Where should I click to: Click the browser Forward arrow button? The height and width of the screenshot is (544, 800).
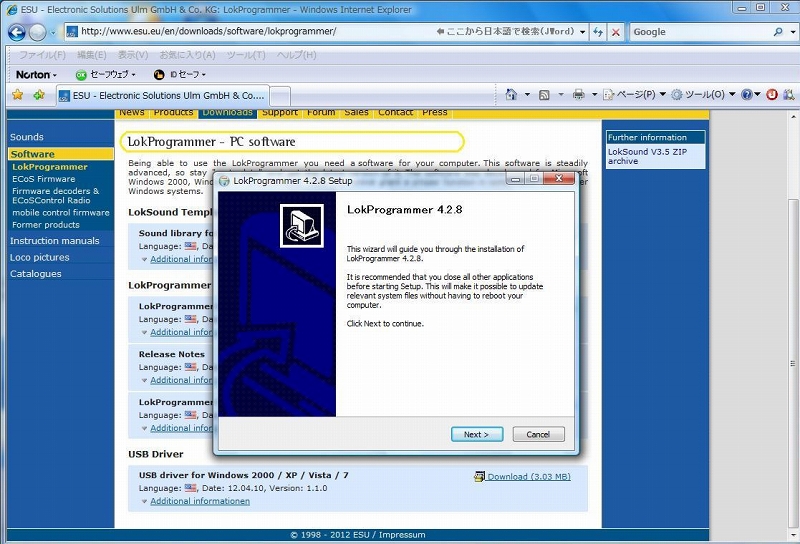(x=37, y=33)
